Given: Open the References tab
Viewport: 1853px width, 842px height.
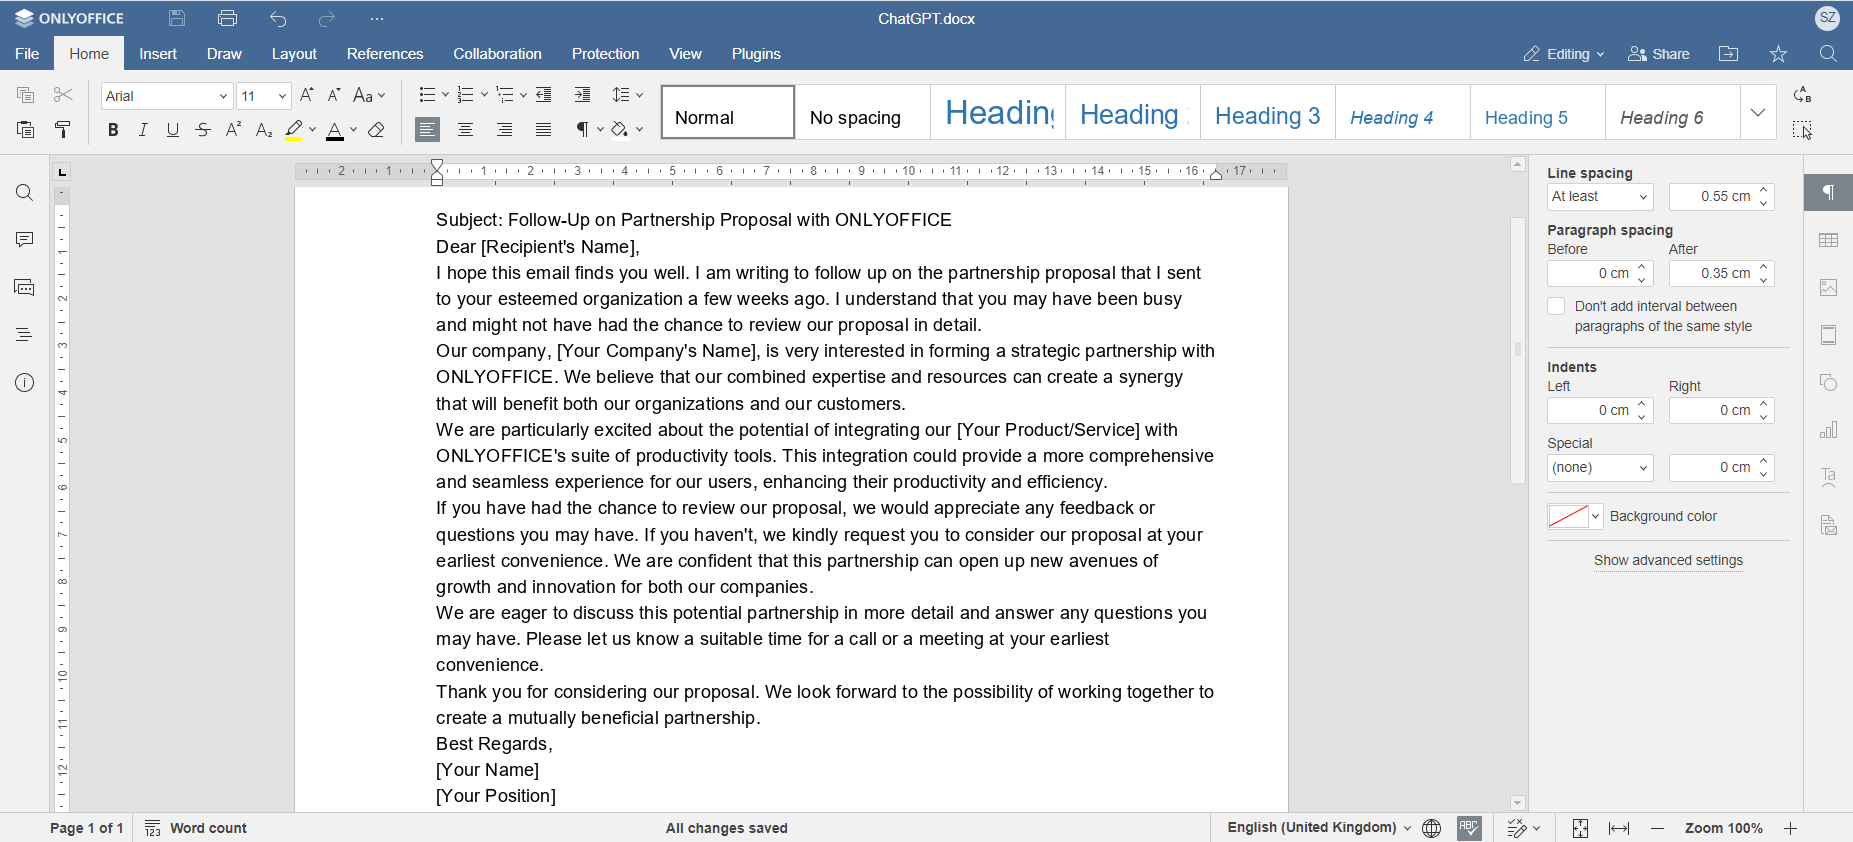Looking at the screenshot, I should (384, 54).
